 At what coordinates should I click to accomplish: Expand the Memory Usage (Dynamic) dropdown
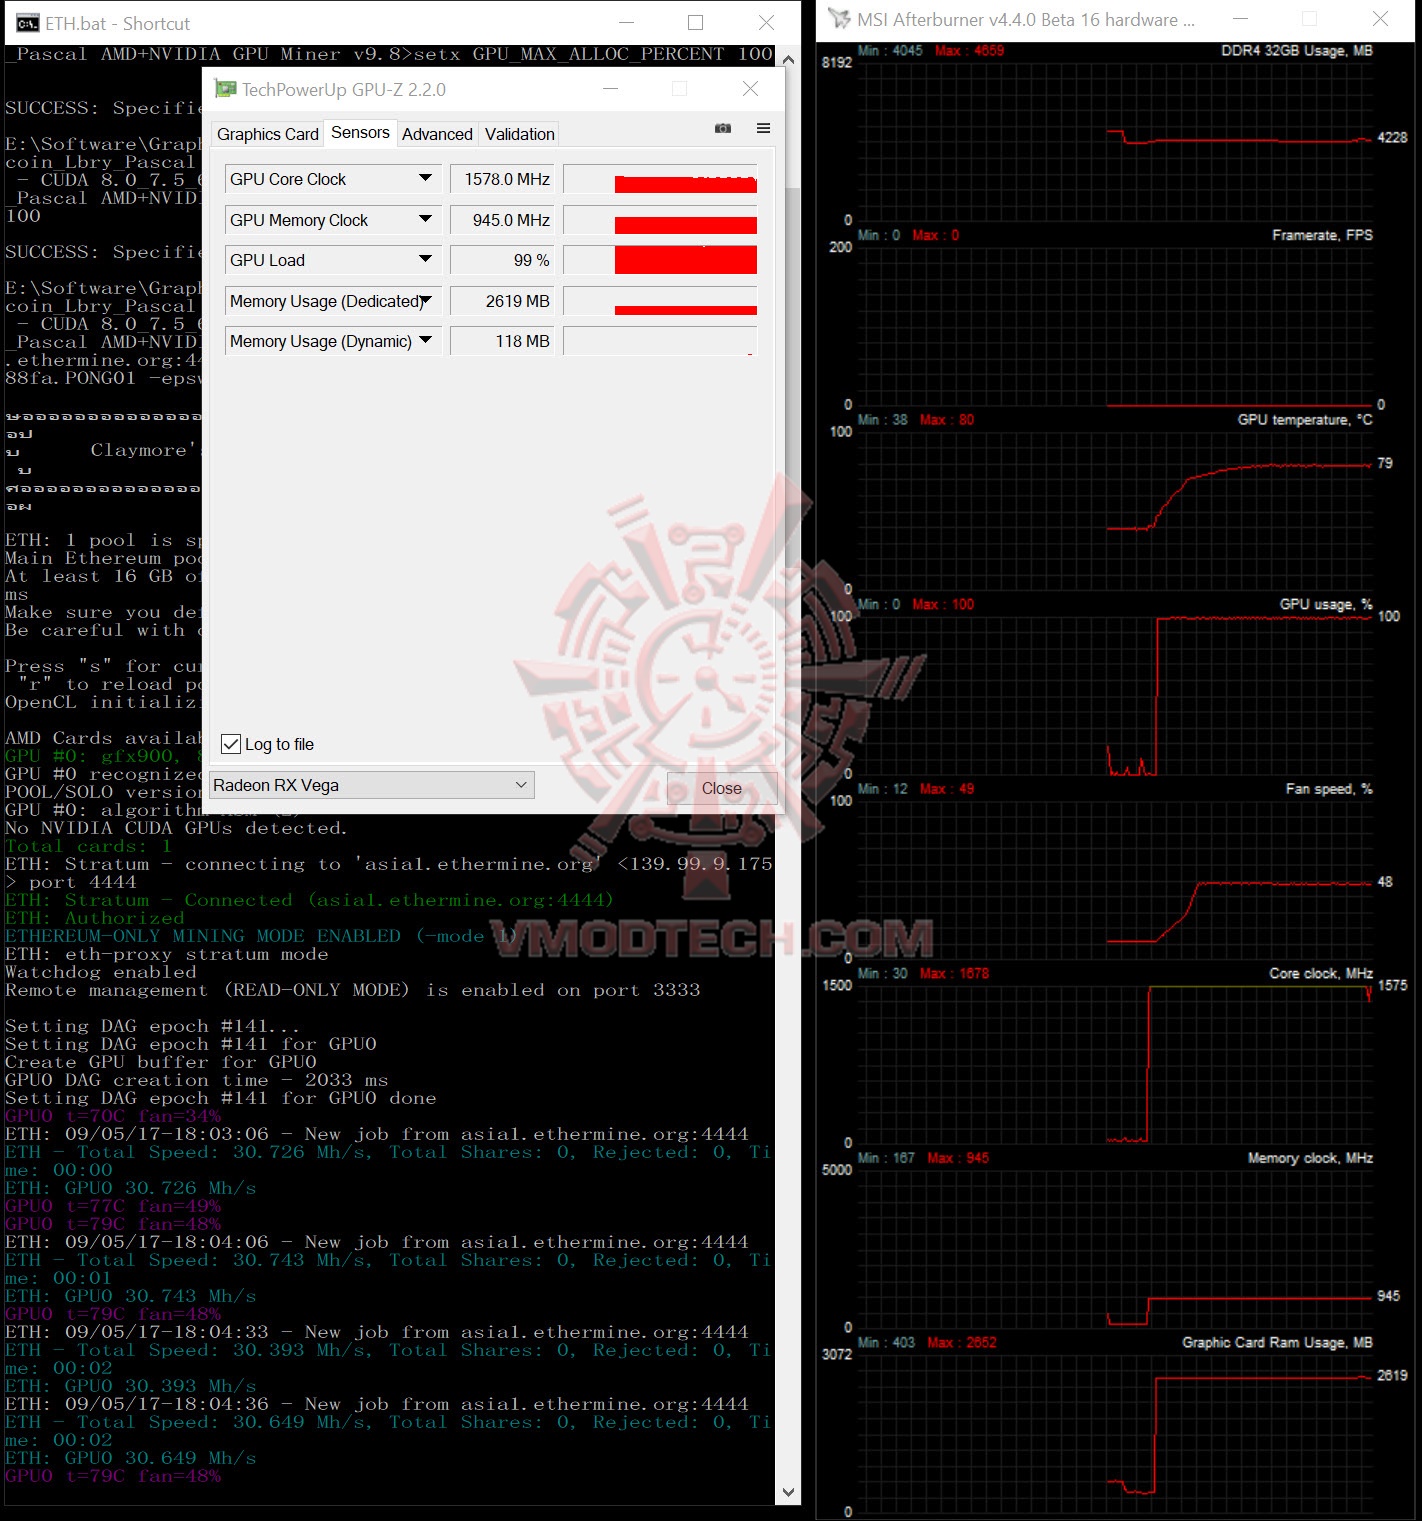[x=425, y=340]
